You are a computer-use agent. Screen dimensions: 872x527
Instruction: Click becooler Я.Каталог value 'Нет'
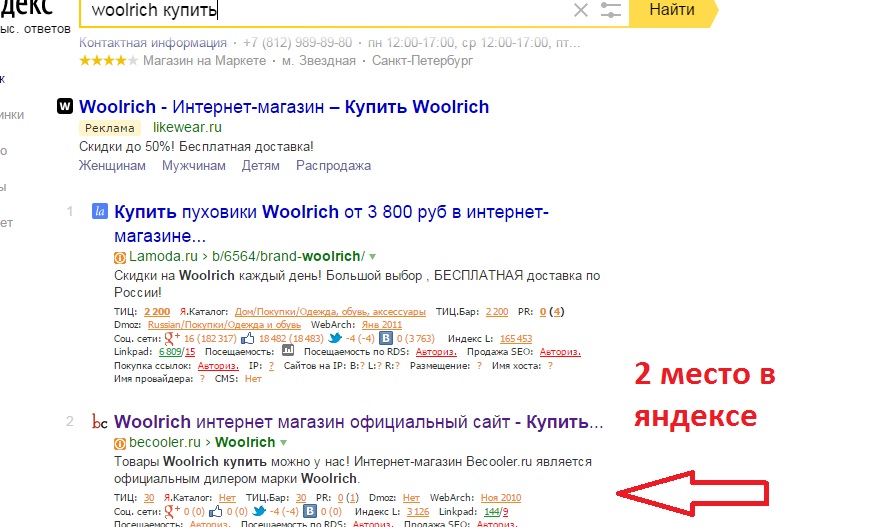(227, 498)
